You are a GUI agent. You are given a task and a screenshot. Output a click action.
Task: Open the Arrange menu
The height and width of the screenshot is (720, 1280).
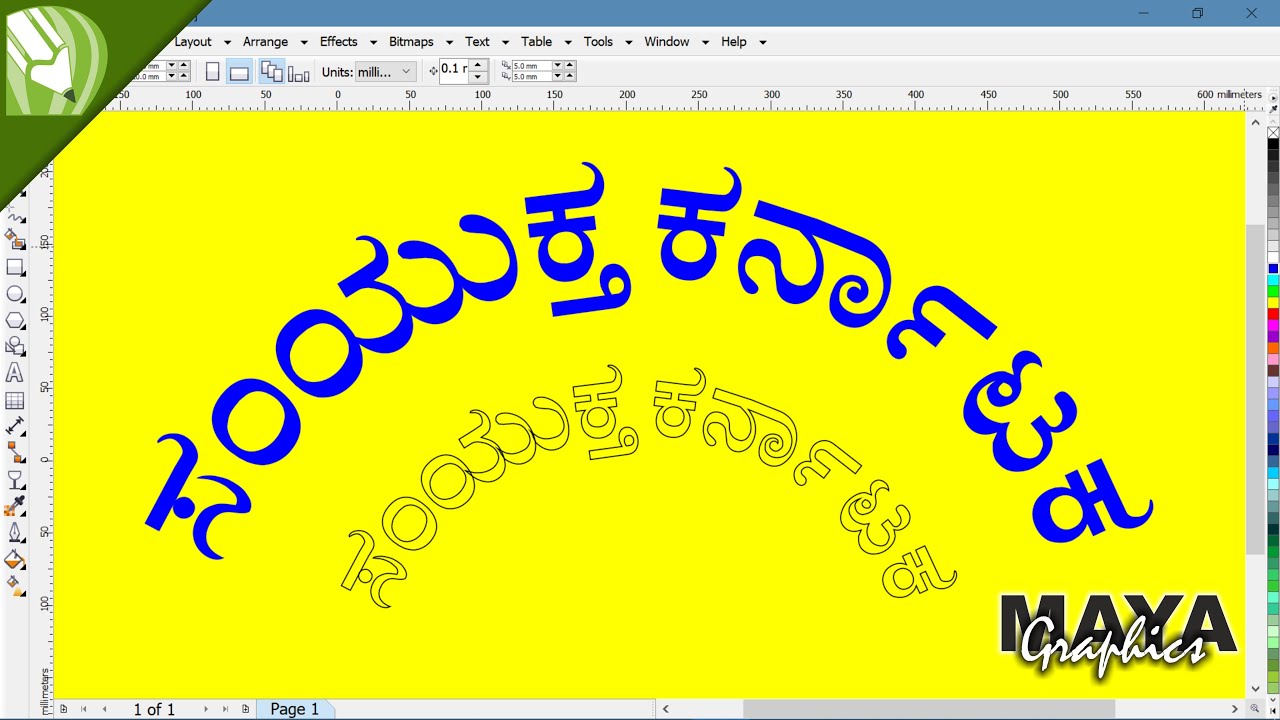[265, 42]
